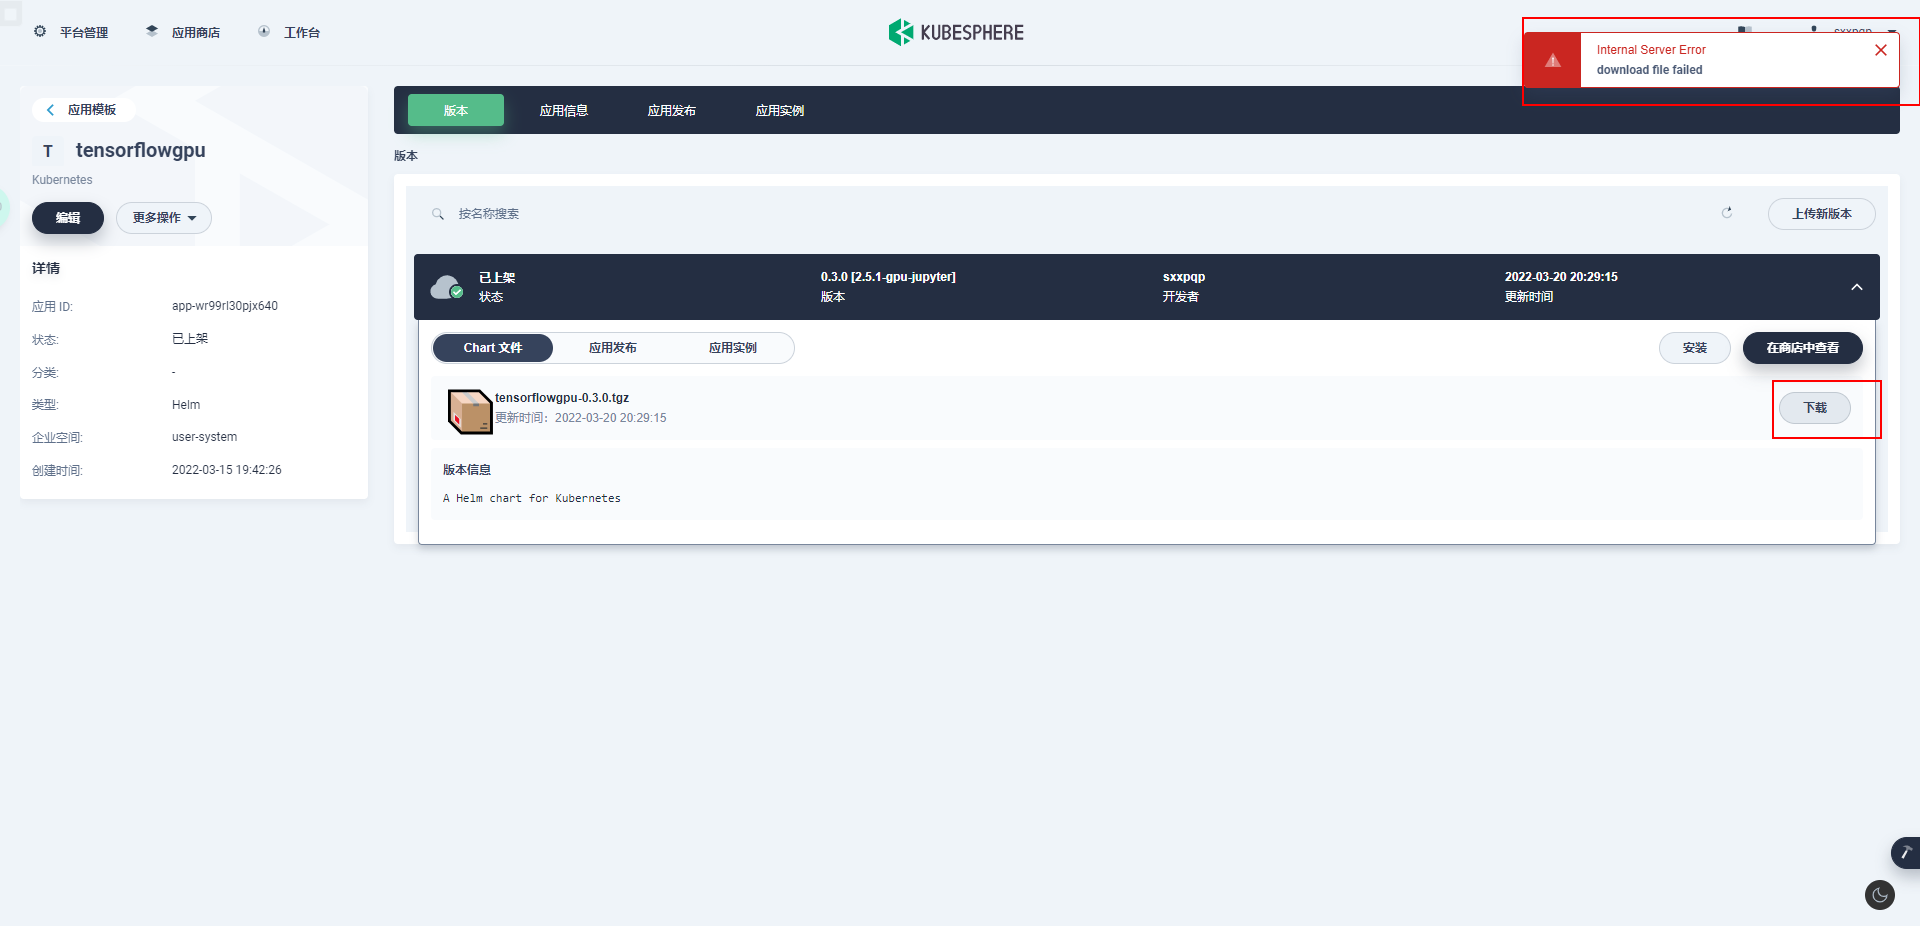Click the 按名称搜索 search field
1920x926 pixels.
[x=490, y=213]
